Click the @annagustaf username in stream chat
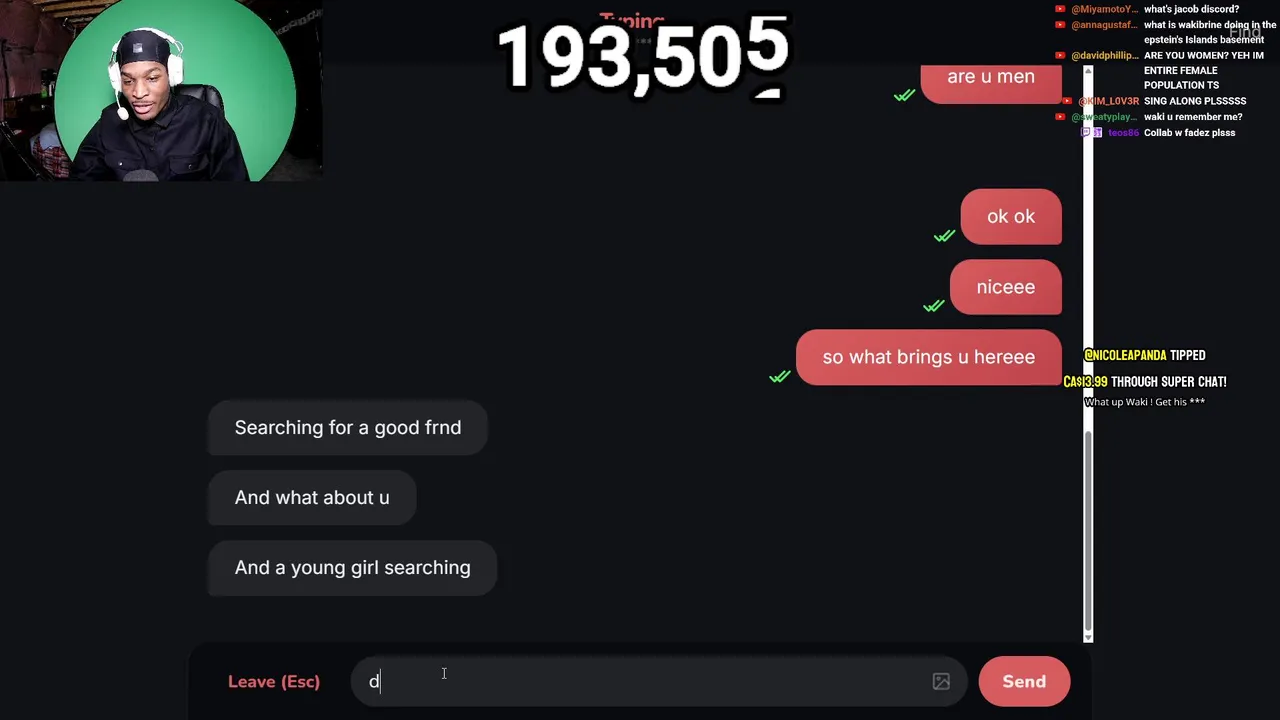Image resolution: width=1280 pixels, height=720 pixels. [1104, 24]
